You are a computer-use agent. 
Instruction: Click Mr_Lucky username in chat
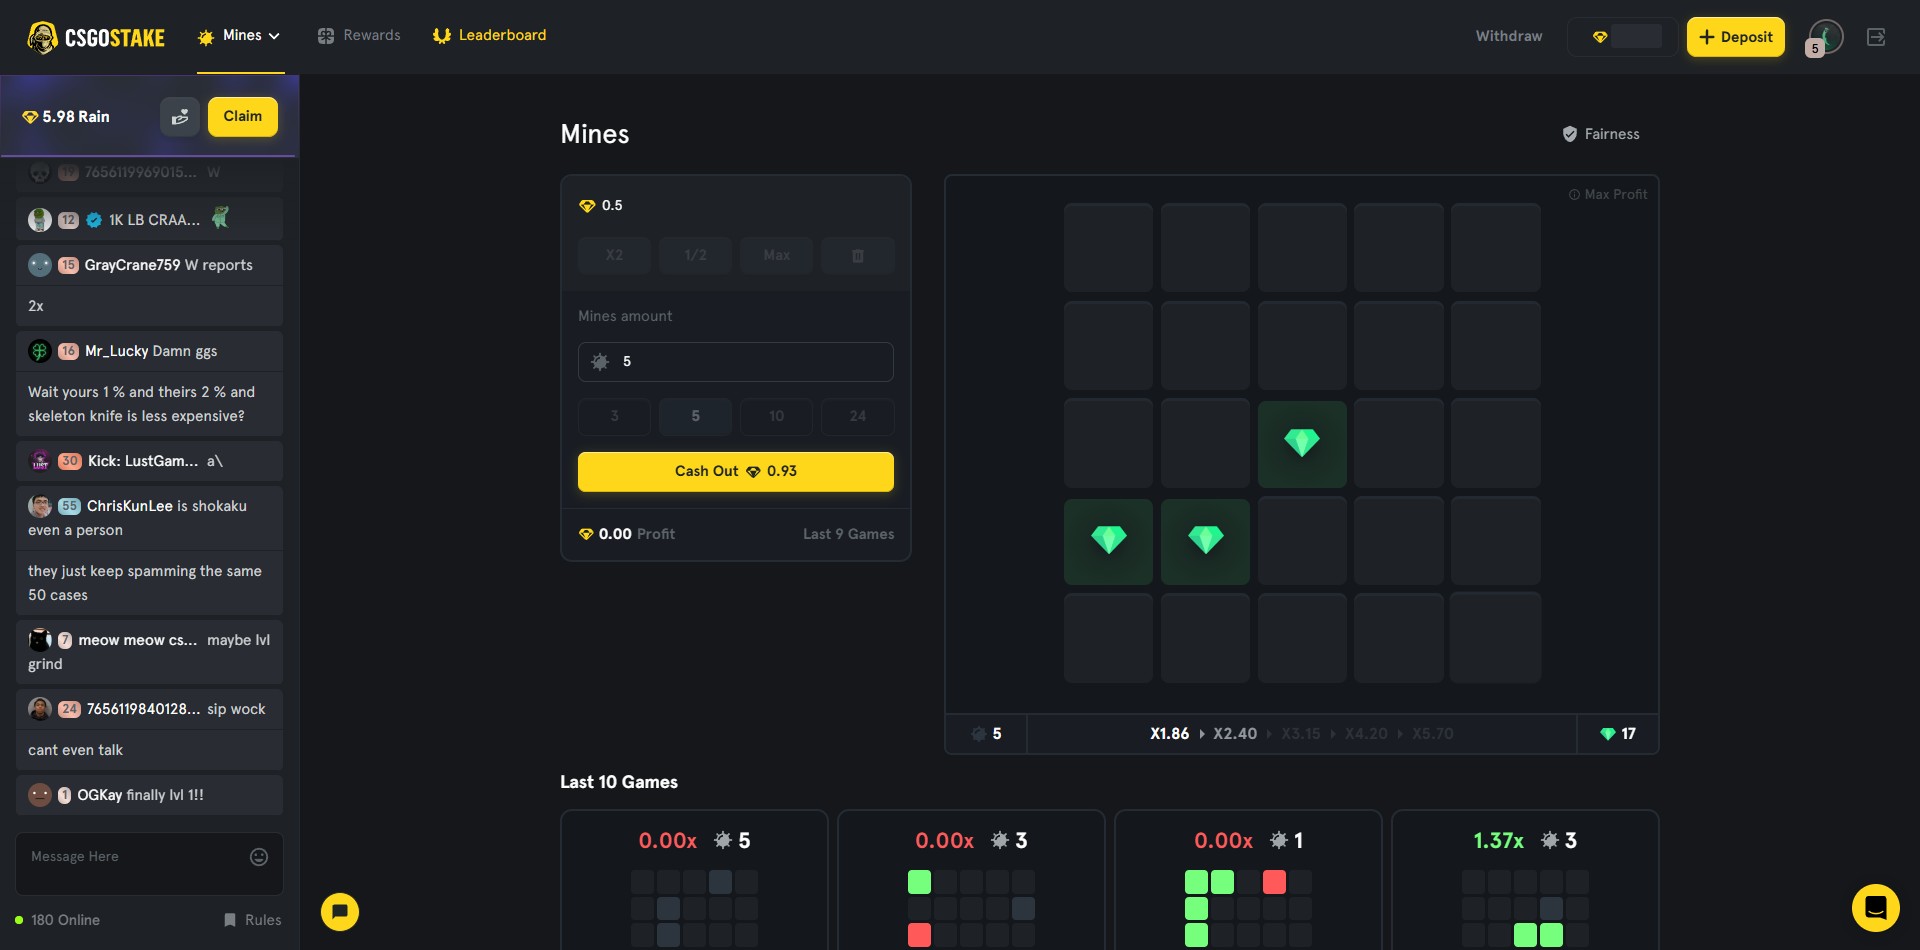pyautogui.click(x=116, y=351)
